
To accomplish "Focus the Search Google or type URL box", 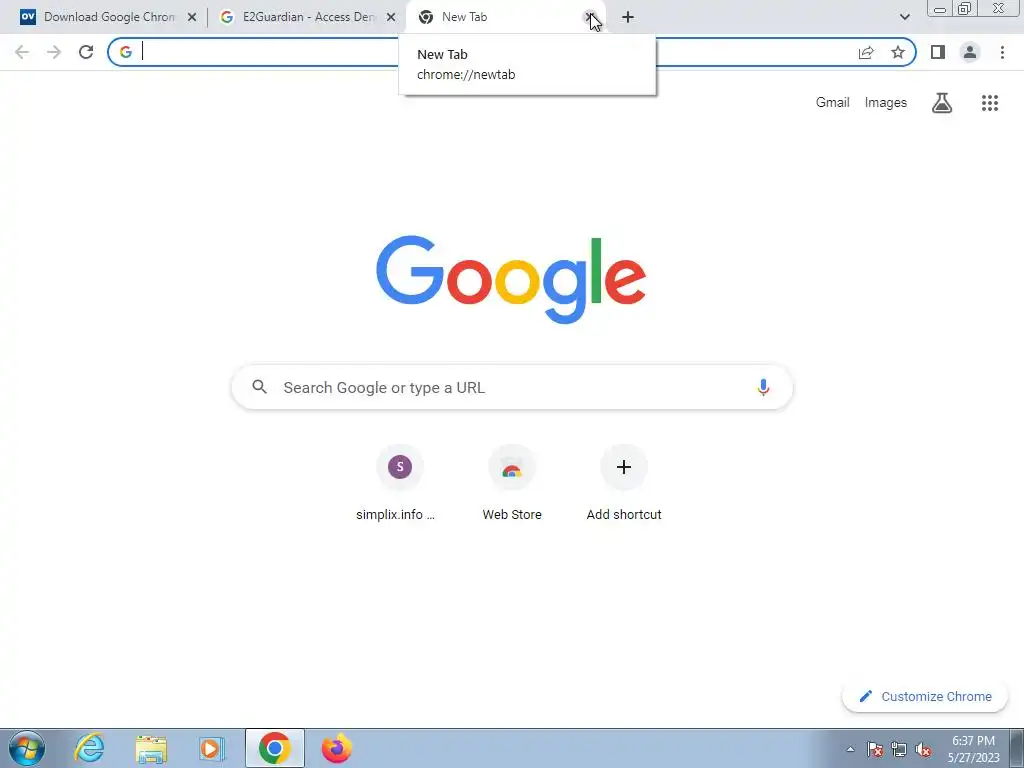I will (x=512, y=387).
